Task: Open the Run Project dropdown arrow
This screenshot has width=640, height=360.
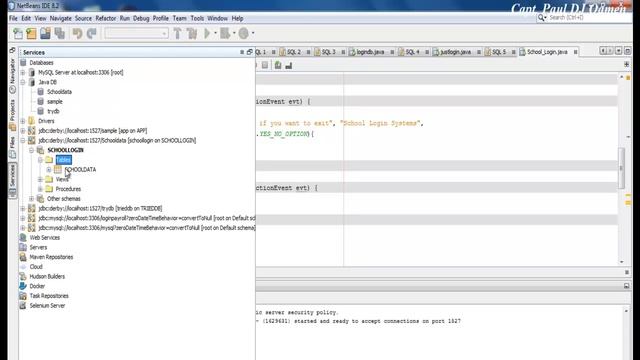Action: point(216,33)
